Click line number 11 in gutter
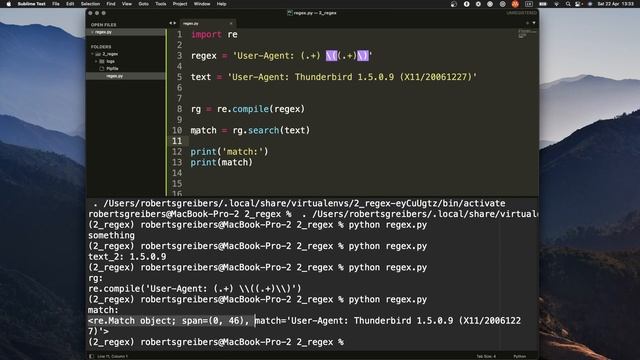 pos(177,141)
